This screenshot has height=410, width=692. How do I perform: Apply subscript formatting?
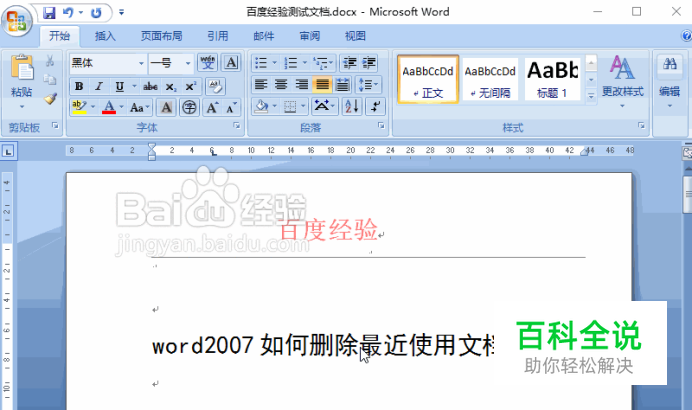(170, 87)
